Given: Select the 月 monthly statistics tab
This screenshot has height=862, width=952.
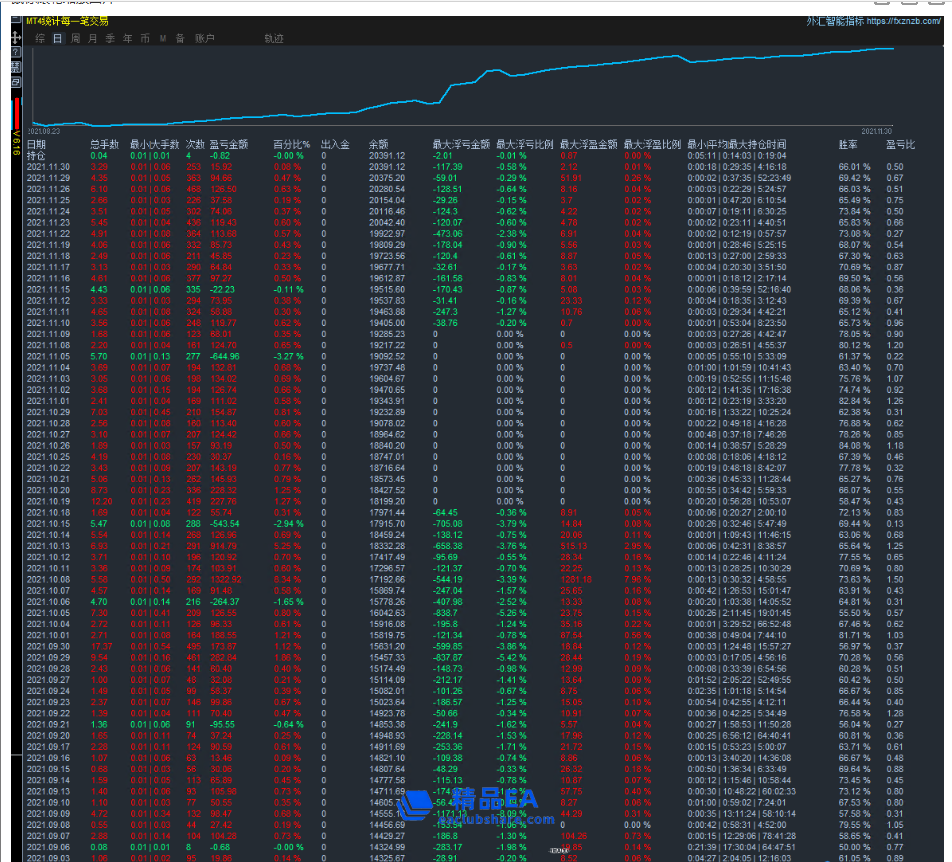Looking at the screenshot, I should (93, 38).
